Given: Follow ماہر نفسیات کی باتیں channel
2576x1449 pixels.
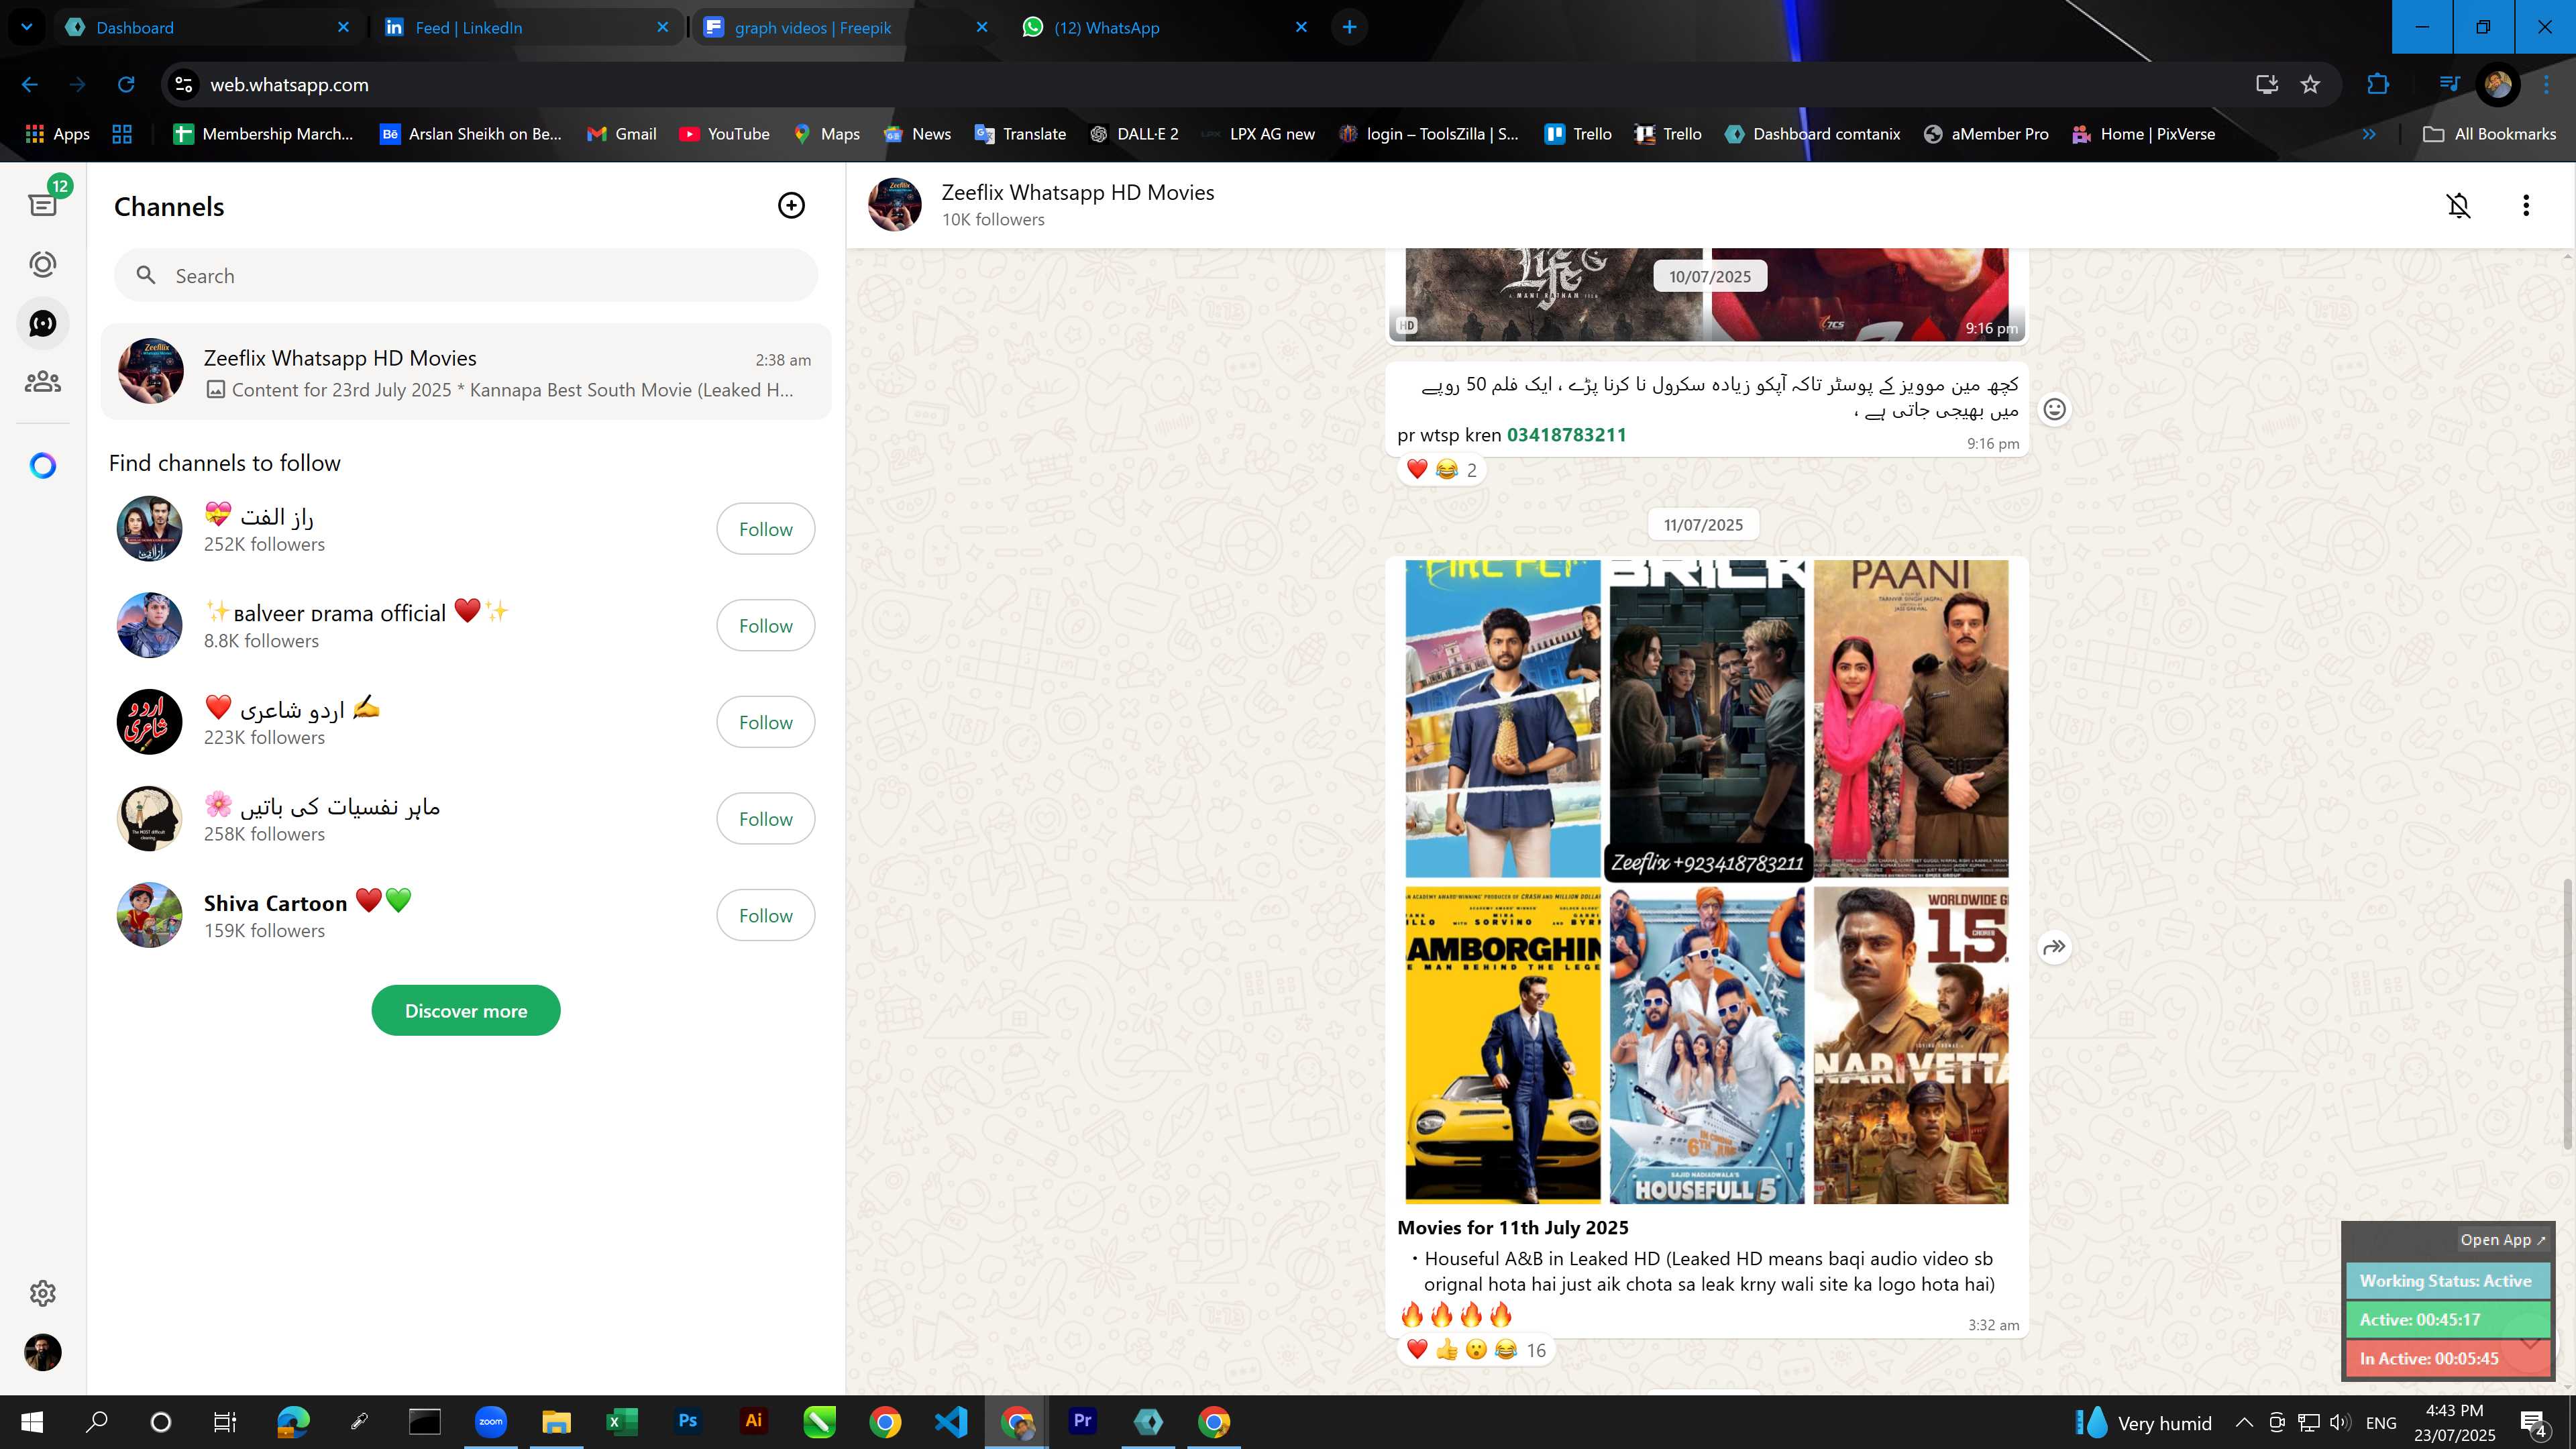Looking at the screenshot, I should tap(765, 818).
